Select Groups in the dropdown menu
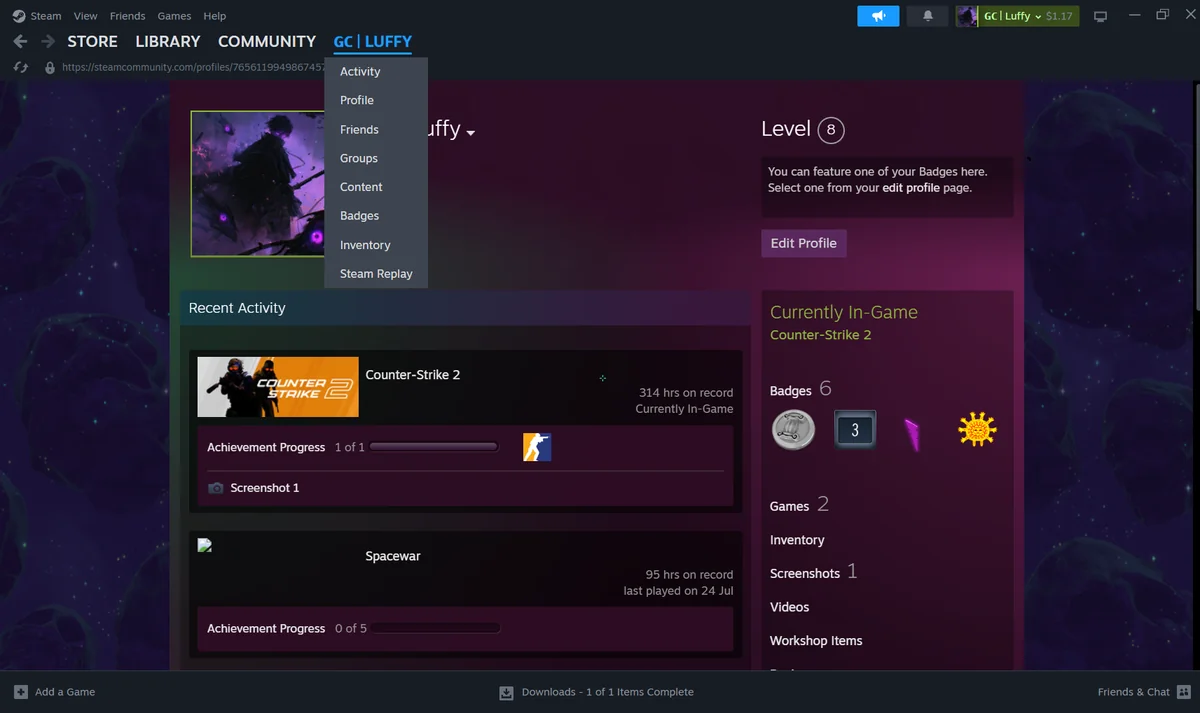This screenshot has height=713, width=1200. [376, 158]
